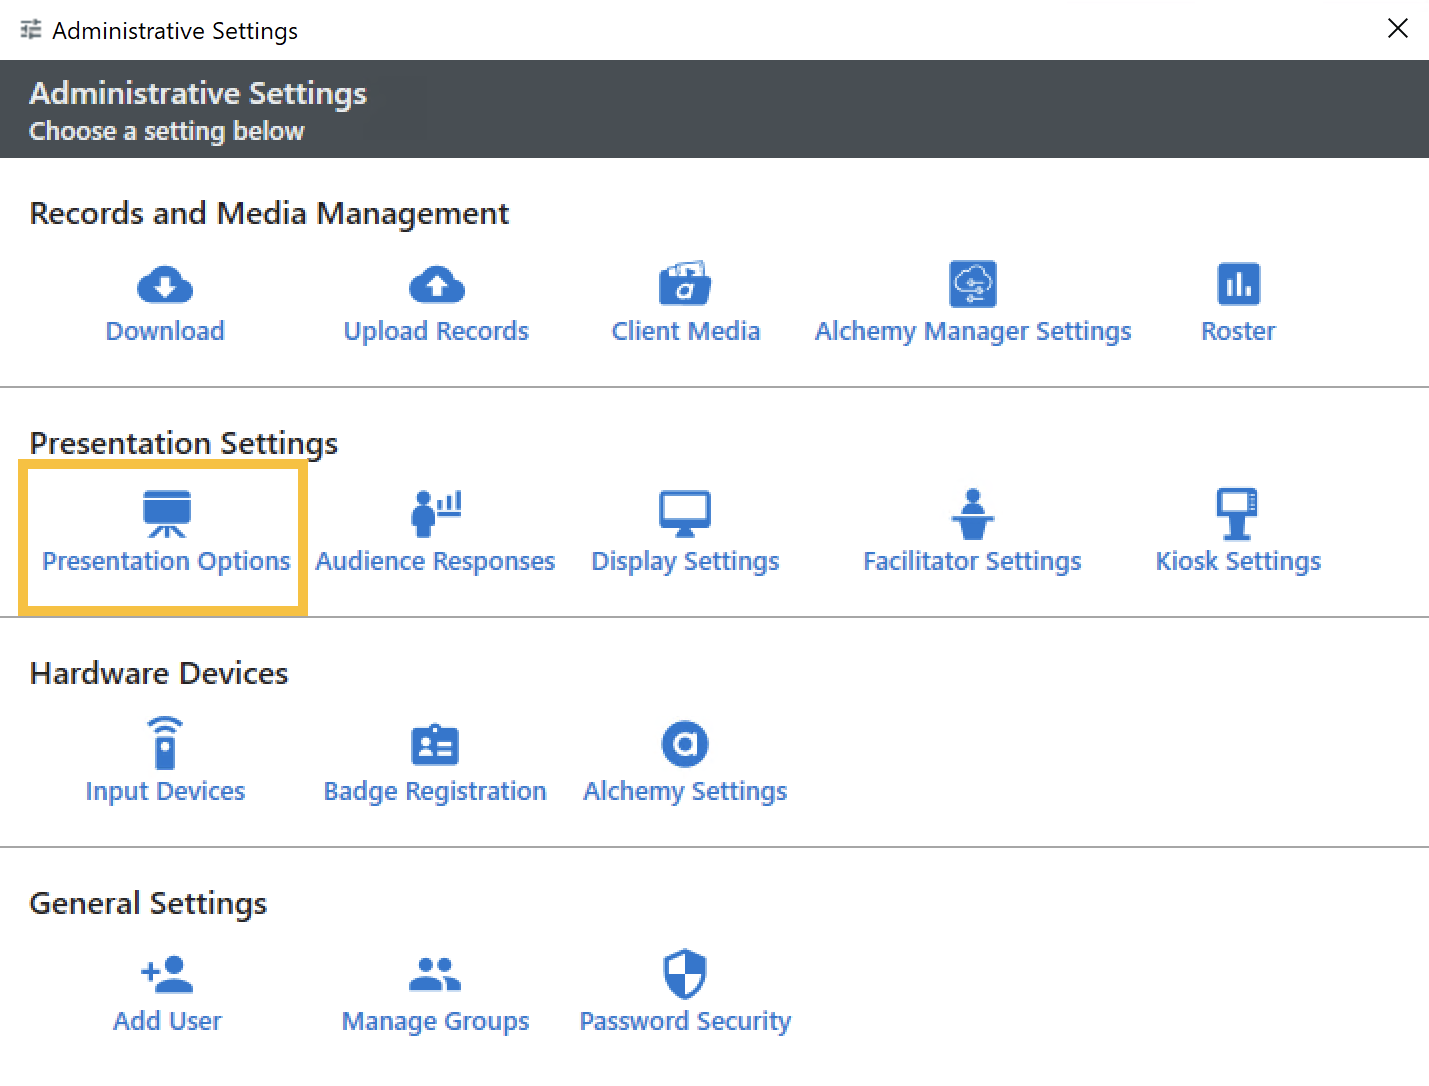The height and width of the screenshot is (1086, 1429).
Task: Open the Display Settings monitor icon
Action: pyautogui.click(x=685, y=513)
